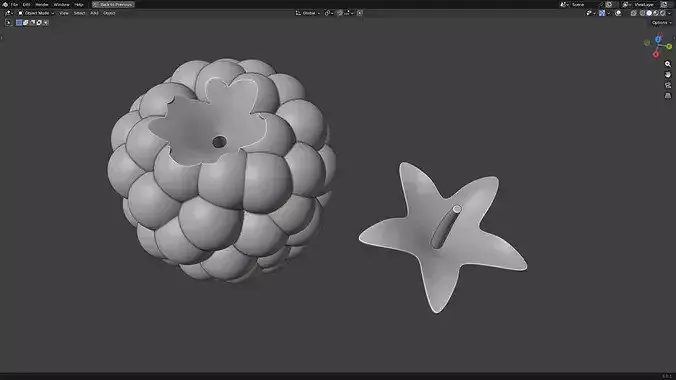676x380 pixels.
Task: Click the new view layer icon
Action: point(664,4)
